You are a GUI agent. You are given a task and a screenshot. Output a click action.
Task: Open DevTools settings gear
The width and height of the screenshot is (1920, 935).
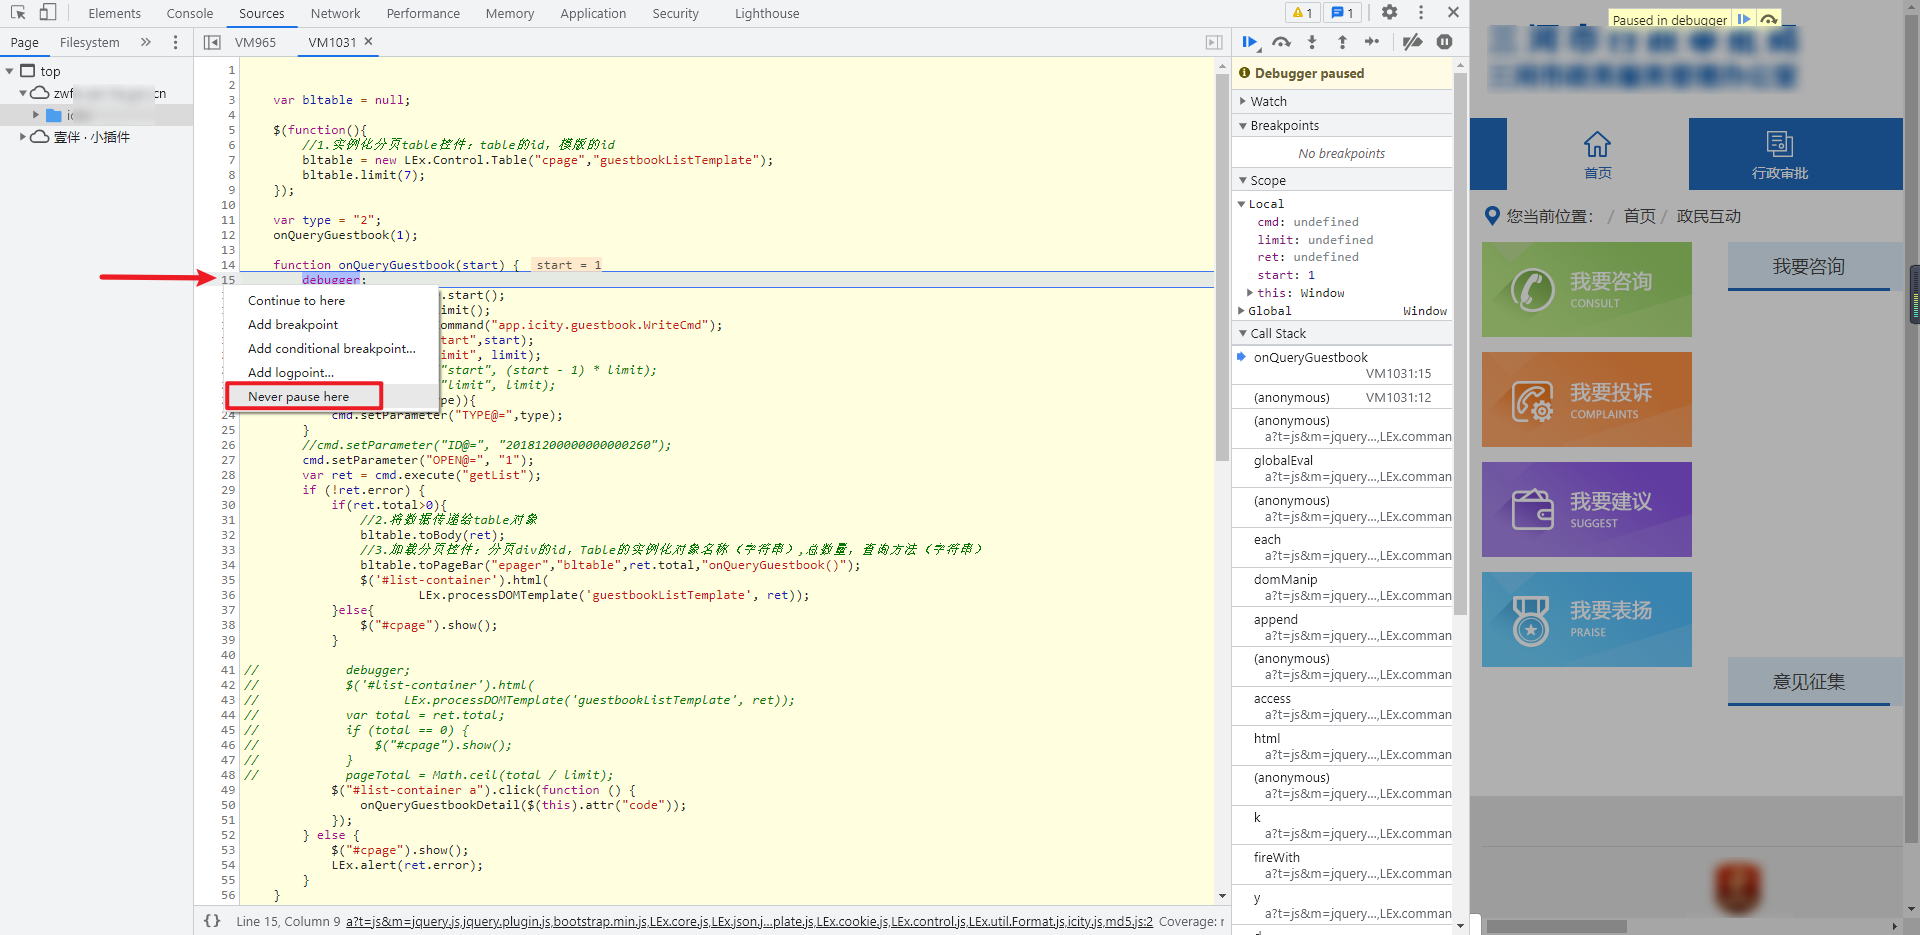click(1389, 13)
